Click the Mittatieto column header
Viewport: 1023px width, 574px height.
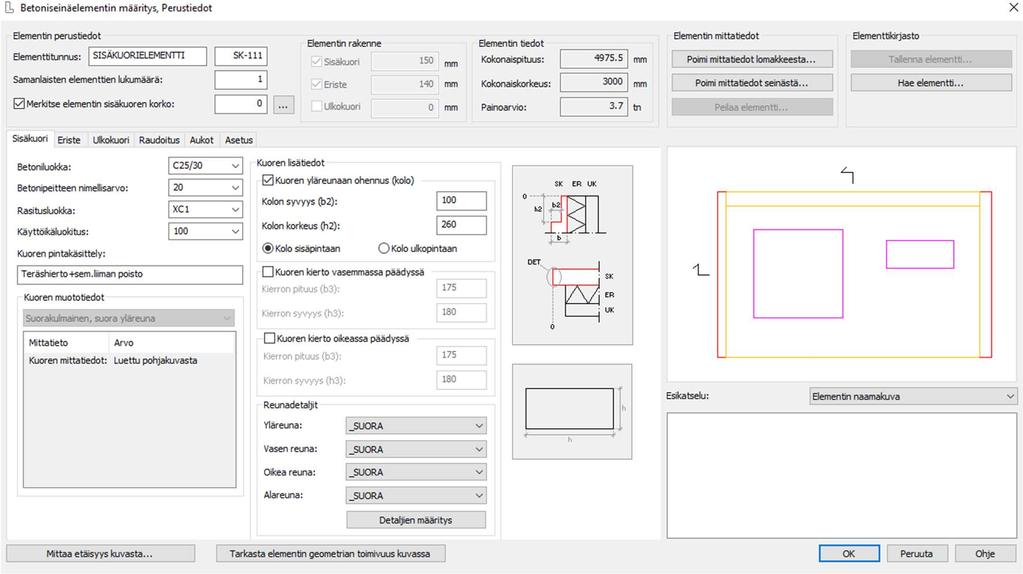(x=67, y=342)
